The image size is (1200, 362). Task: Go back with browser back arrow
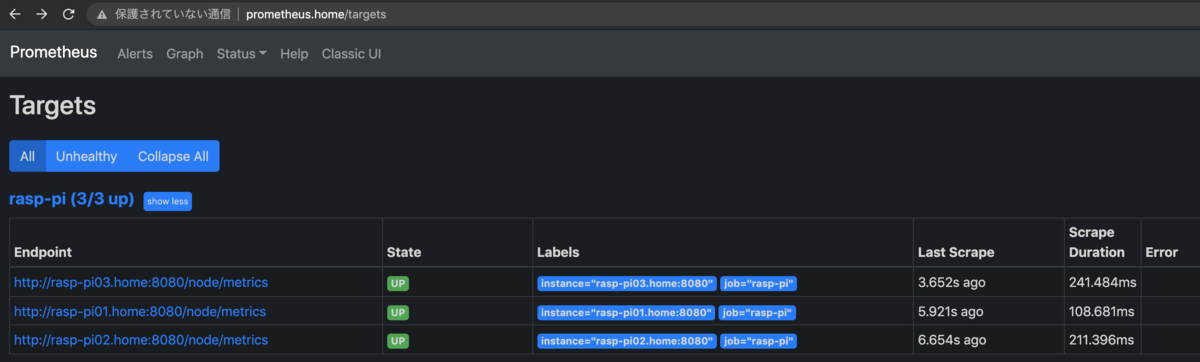(x=15, y=15)
